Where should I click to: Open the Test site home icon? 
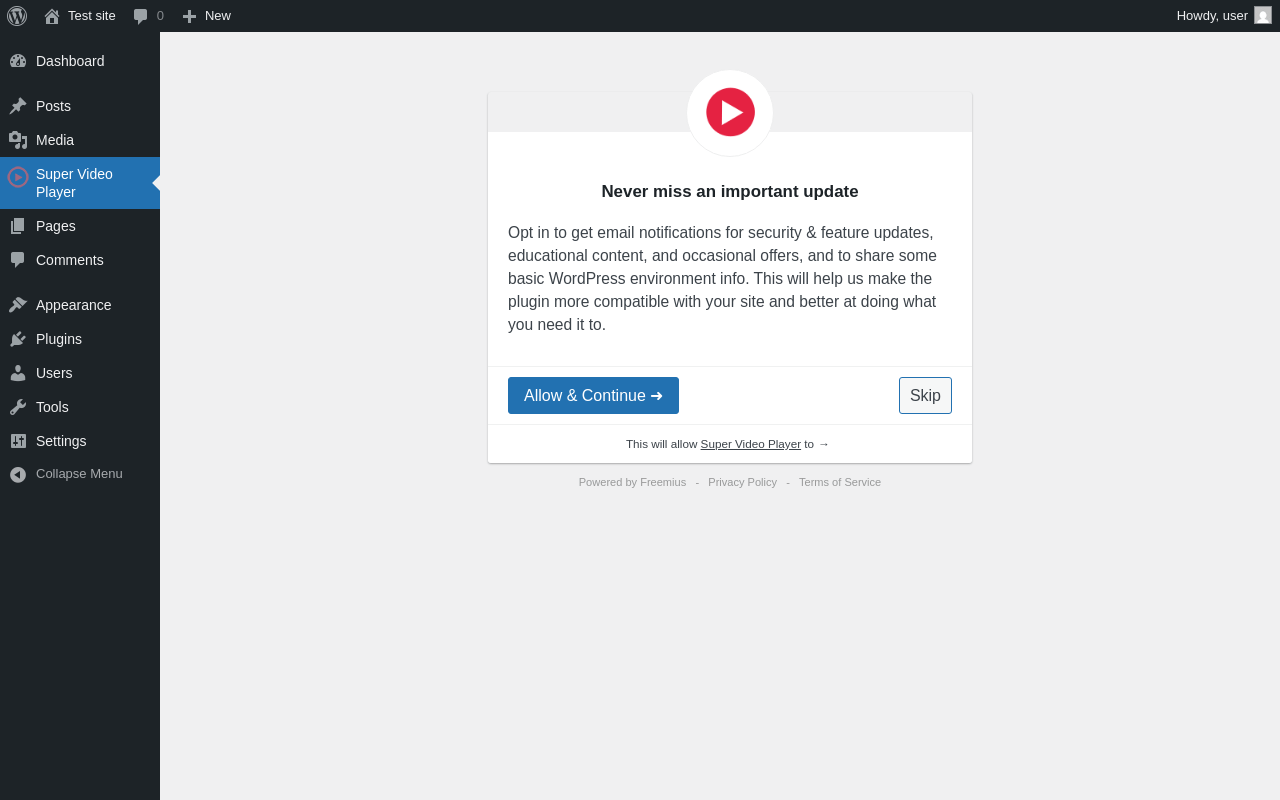tap(52, 16)
